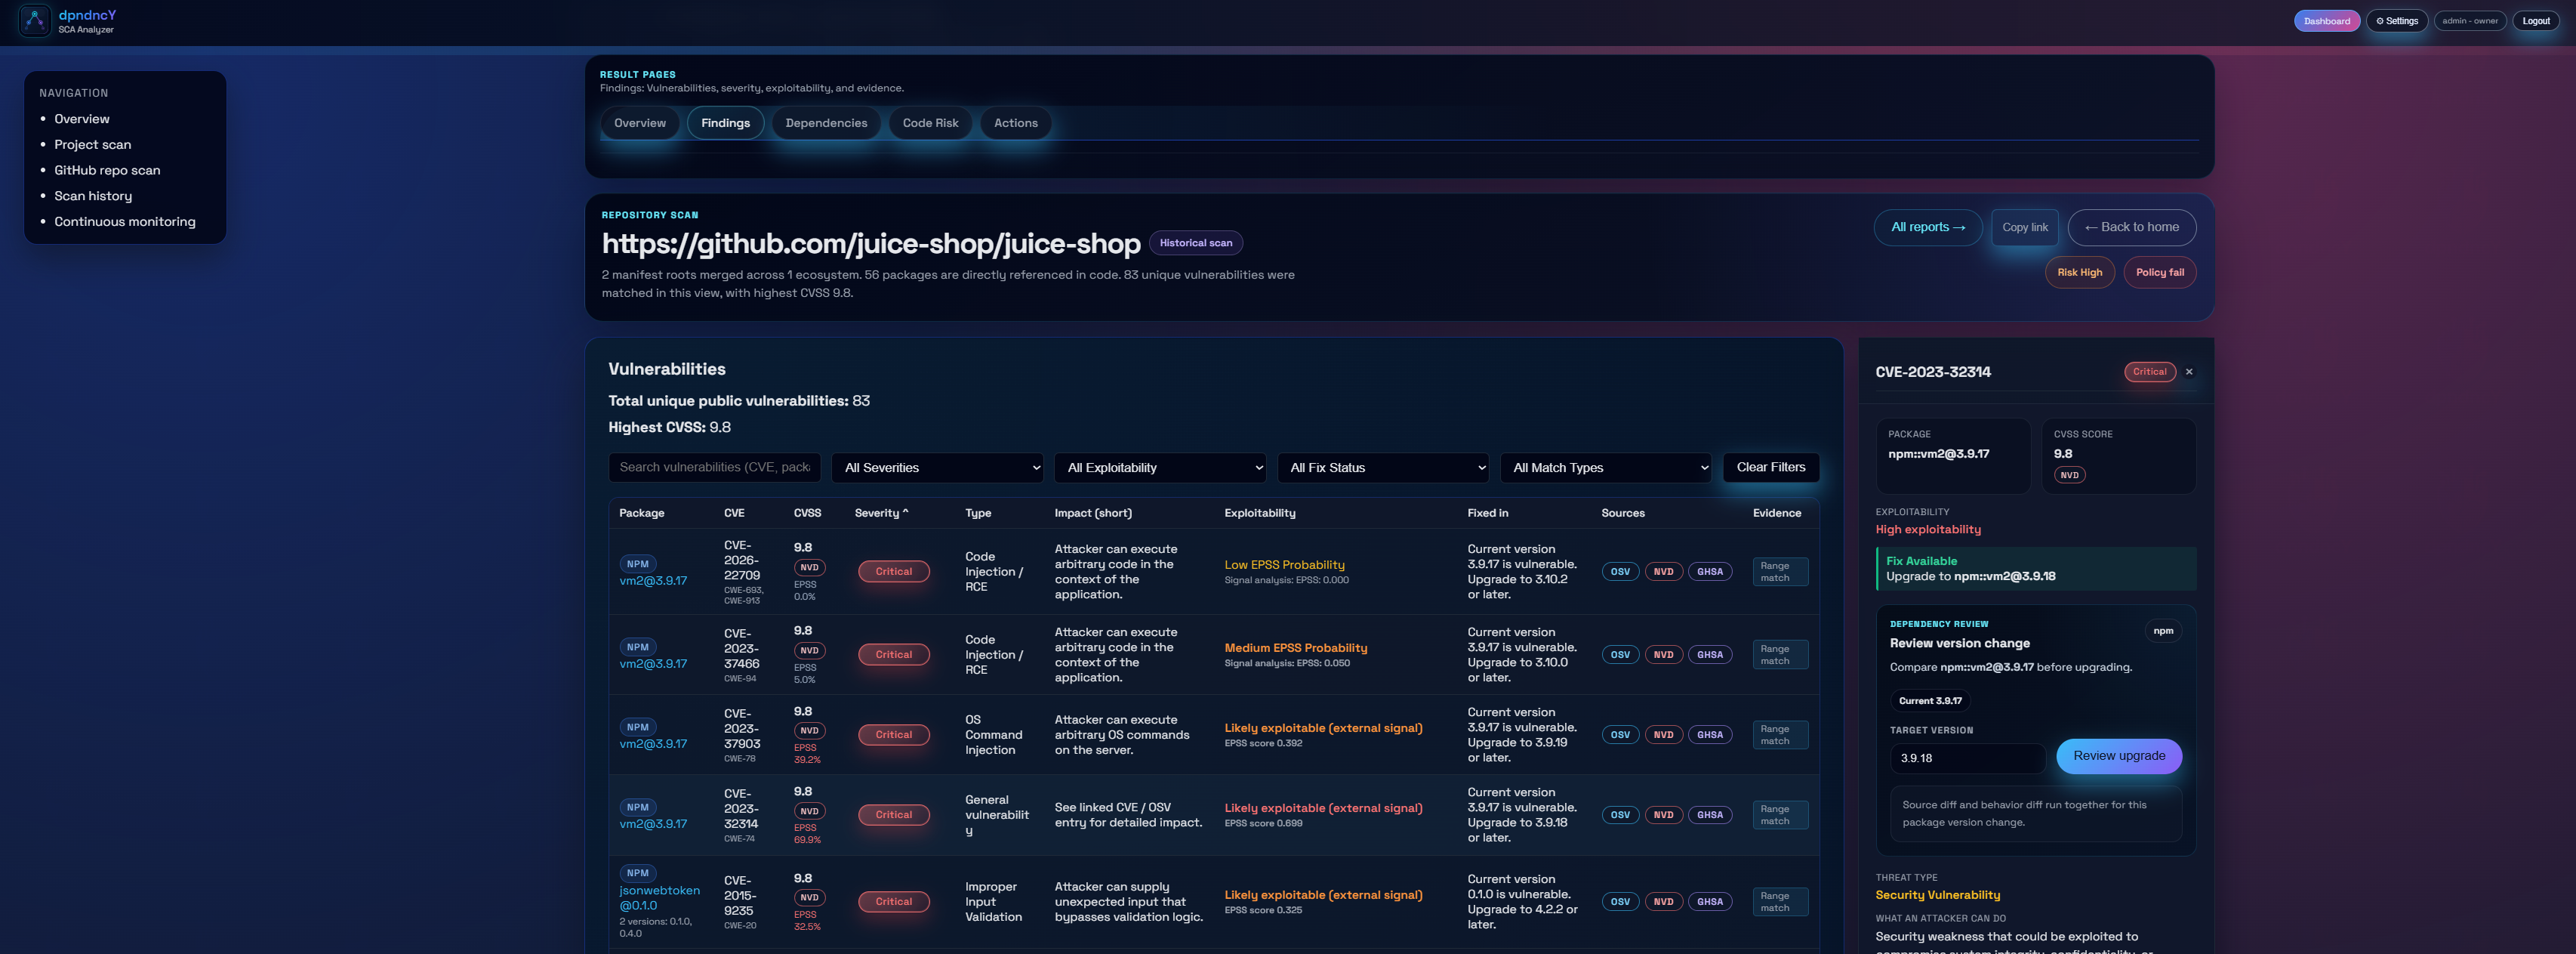Screen dimensions: 2576x954
Task: Click the Clear Filters button
Action: [1770, 467]
